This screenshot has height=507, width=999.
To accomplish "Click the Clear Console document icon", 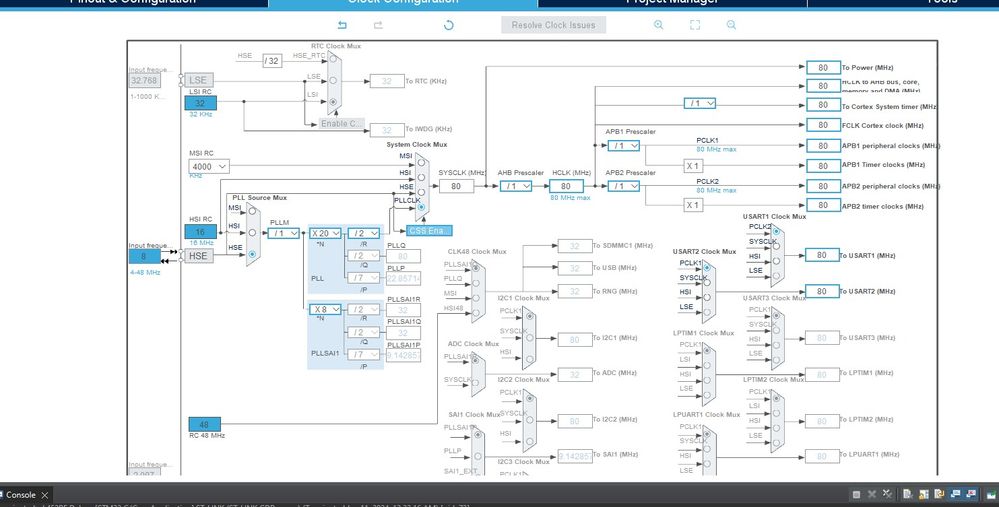I will [x=907, y=494].
